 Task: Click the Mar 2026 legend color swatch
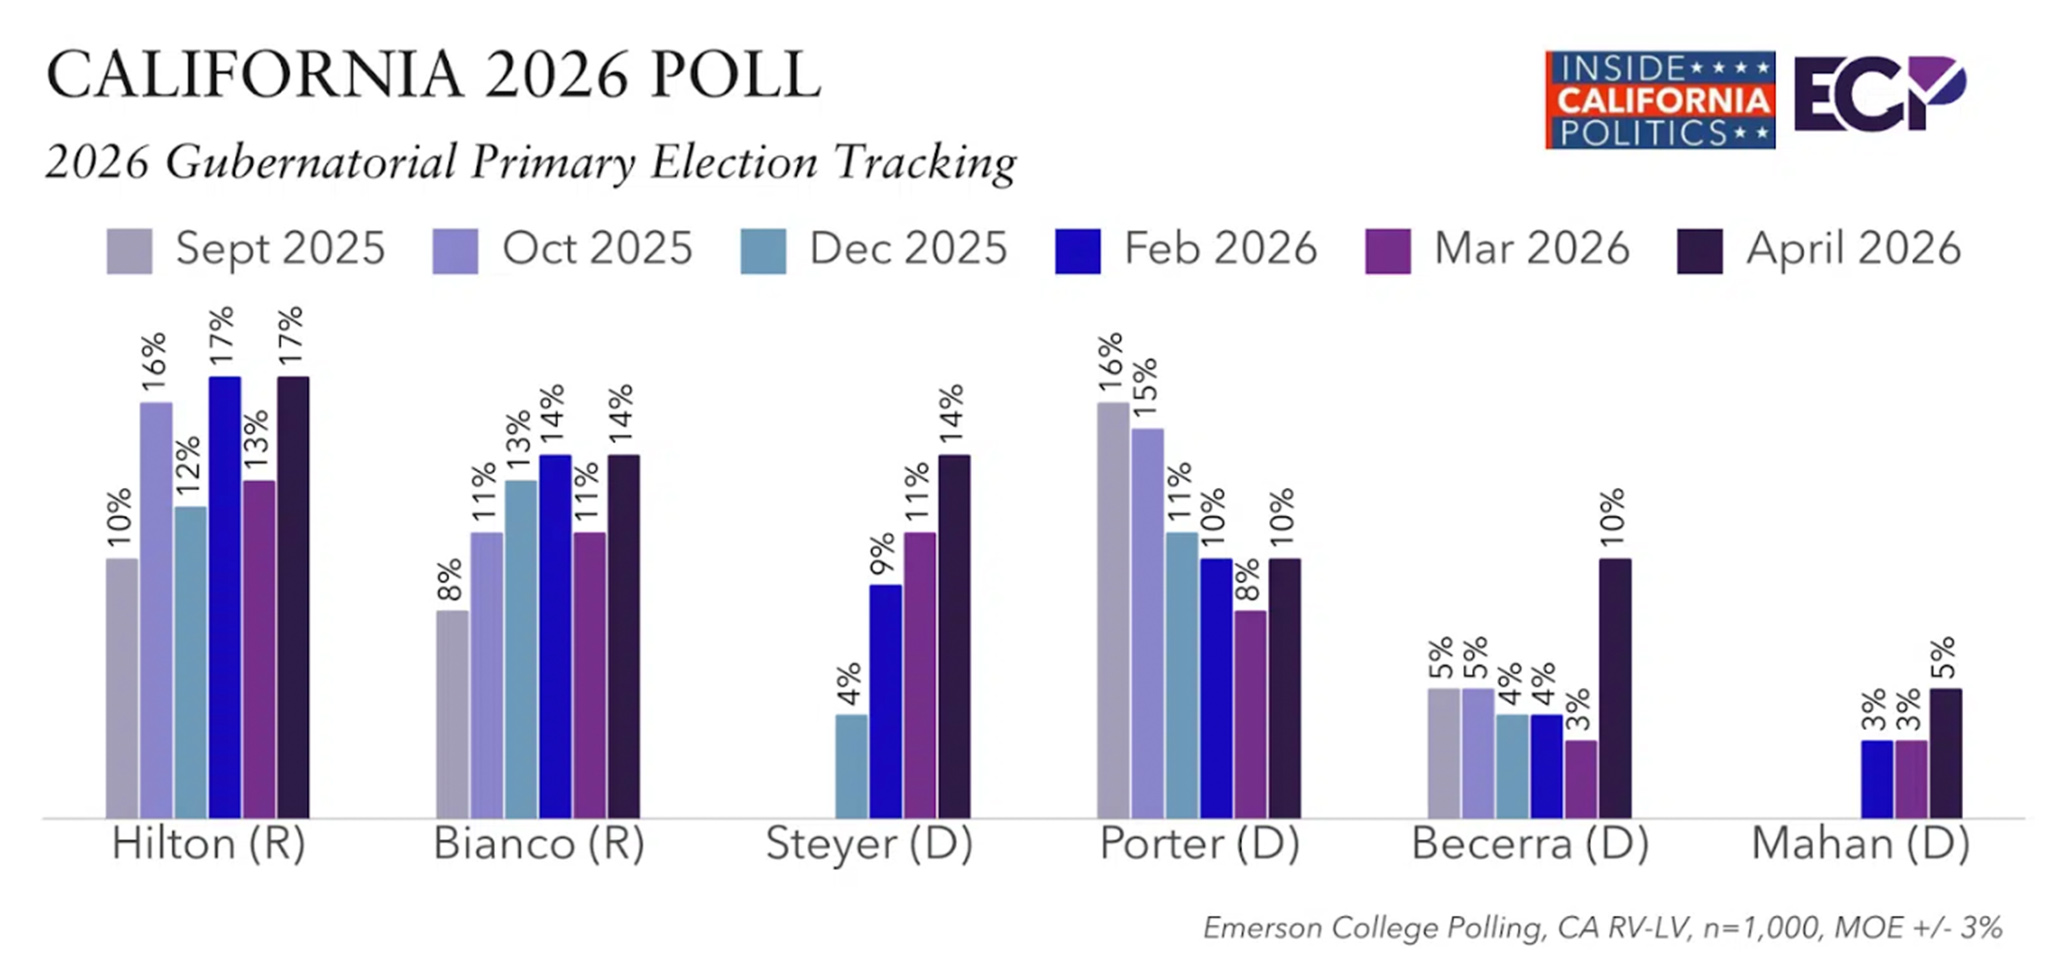1387,250
